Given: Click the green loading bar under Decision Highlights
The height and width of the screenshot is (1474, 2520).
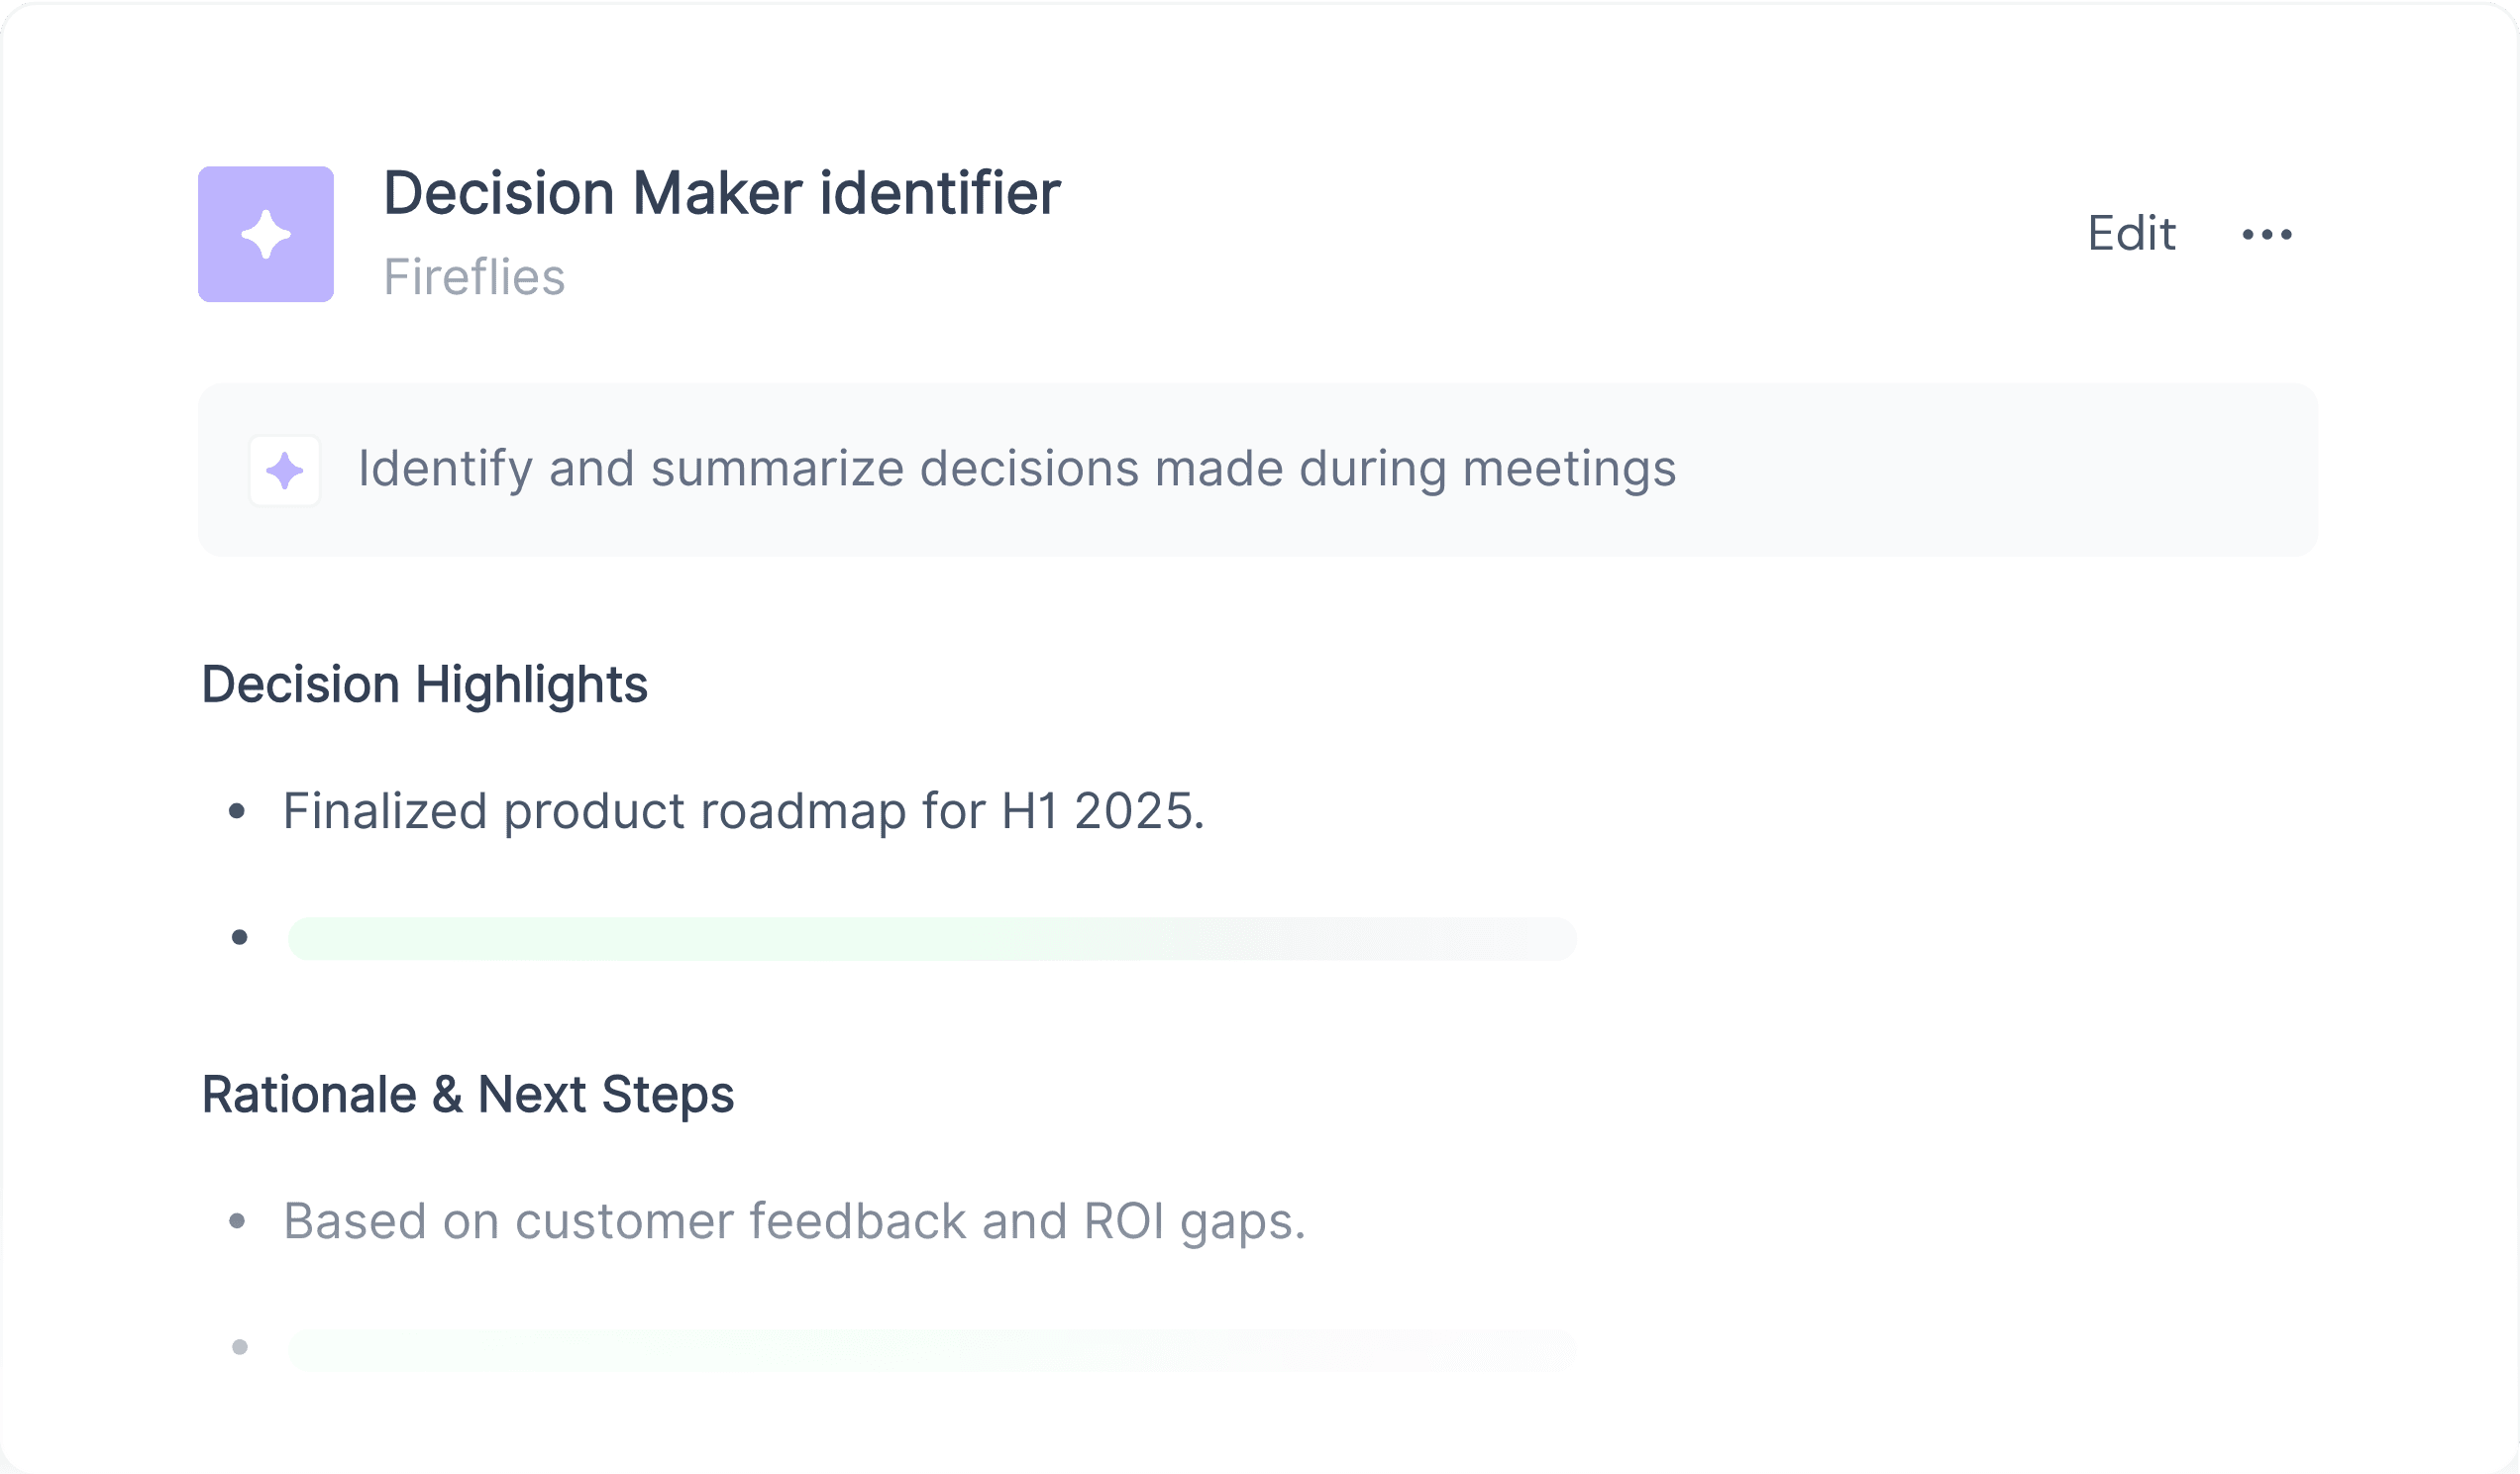Looking at the screenshot, I should point(932,938).
